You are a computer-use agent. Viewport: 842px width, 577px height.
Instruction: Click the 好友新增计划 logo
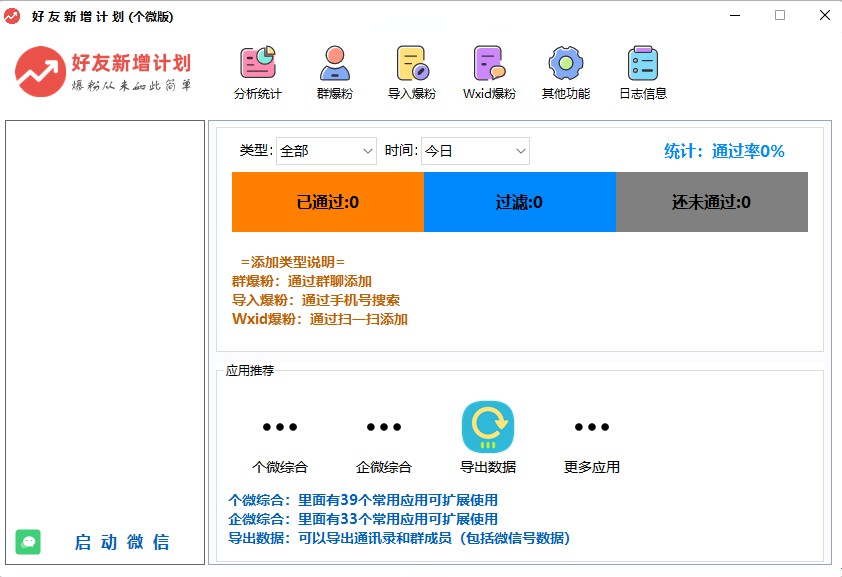point(103,72)
